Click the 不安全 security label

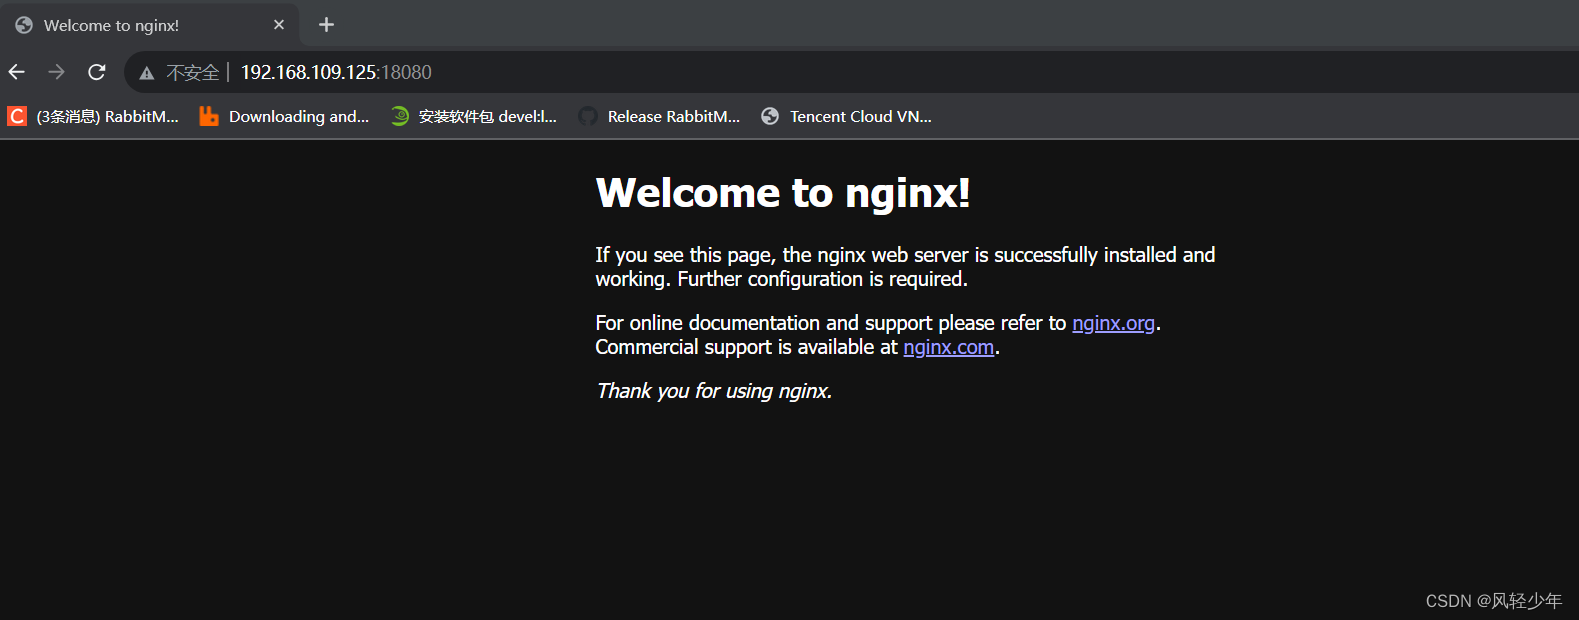click(x=192, y=73)
